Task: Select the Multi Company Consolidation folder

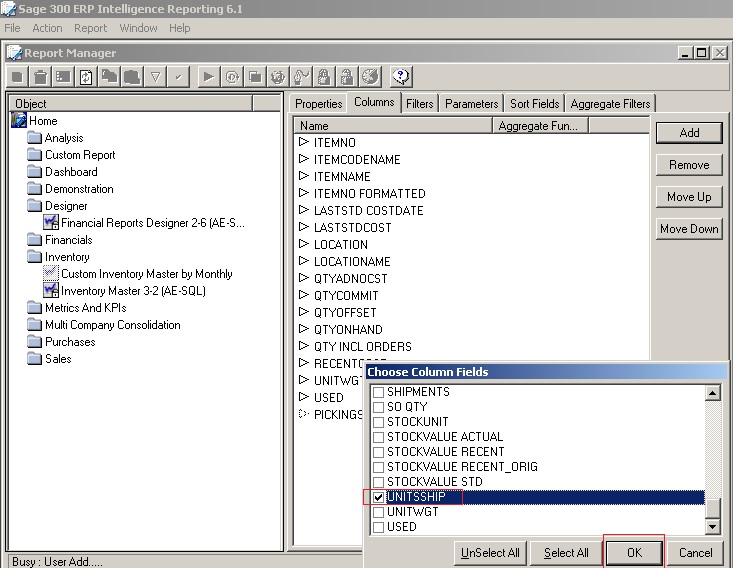Action: coord(113,324)
